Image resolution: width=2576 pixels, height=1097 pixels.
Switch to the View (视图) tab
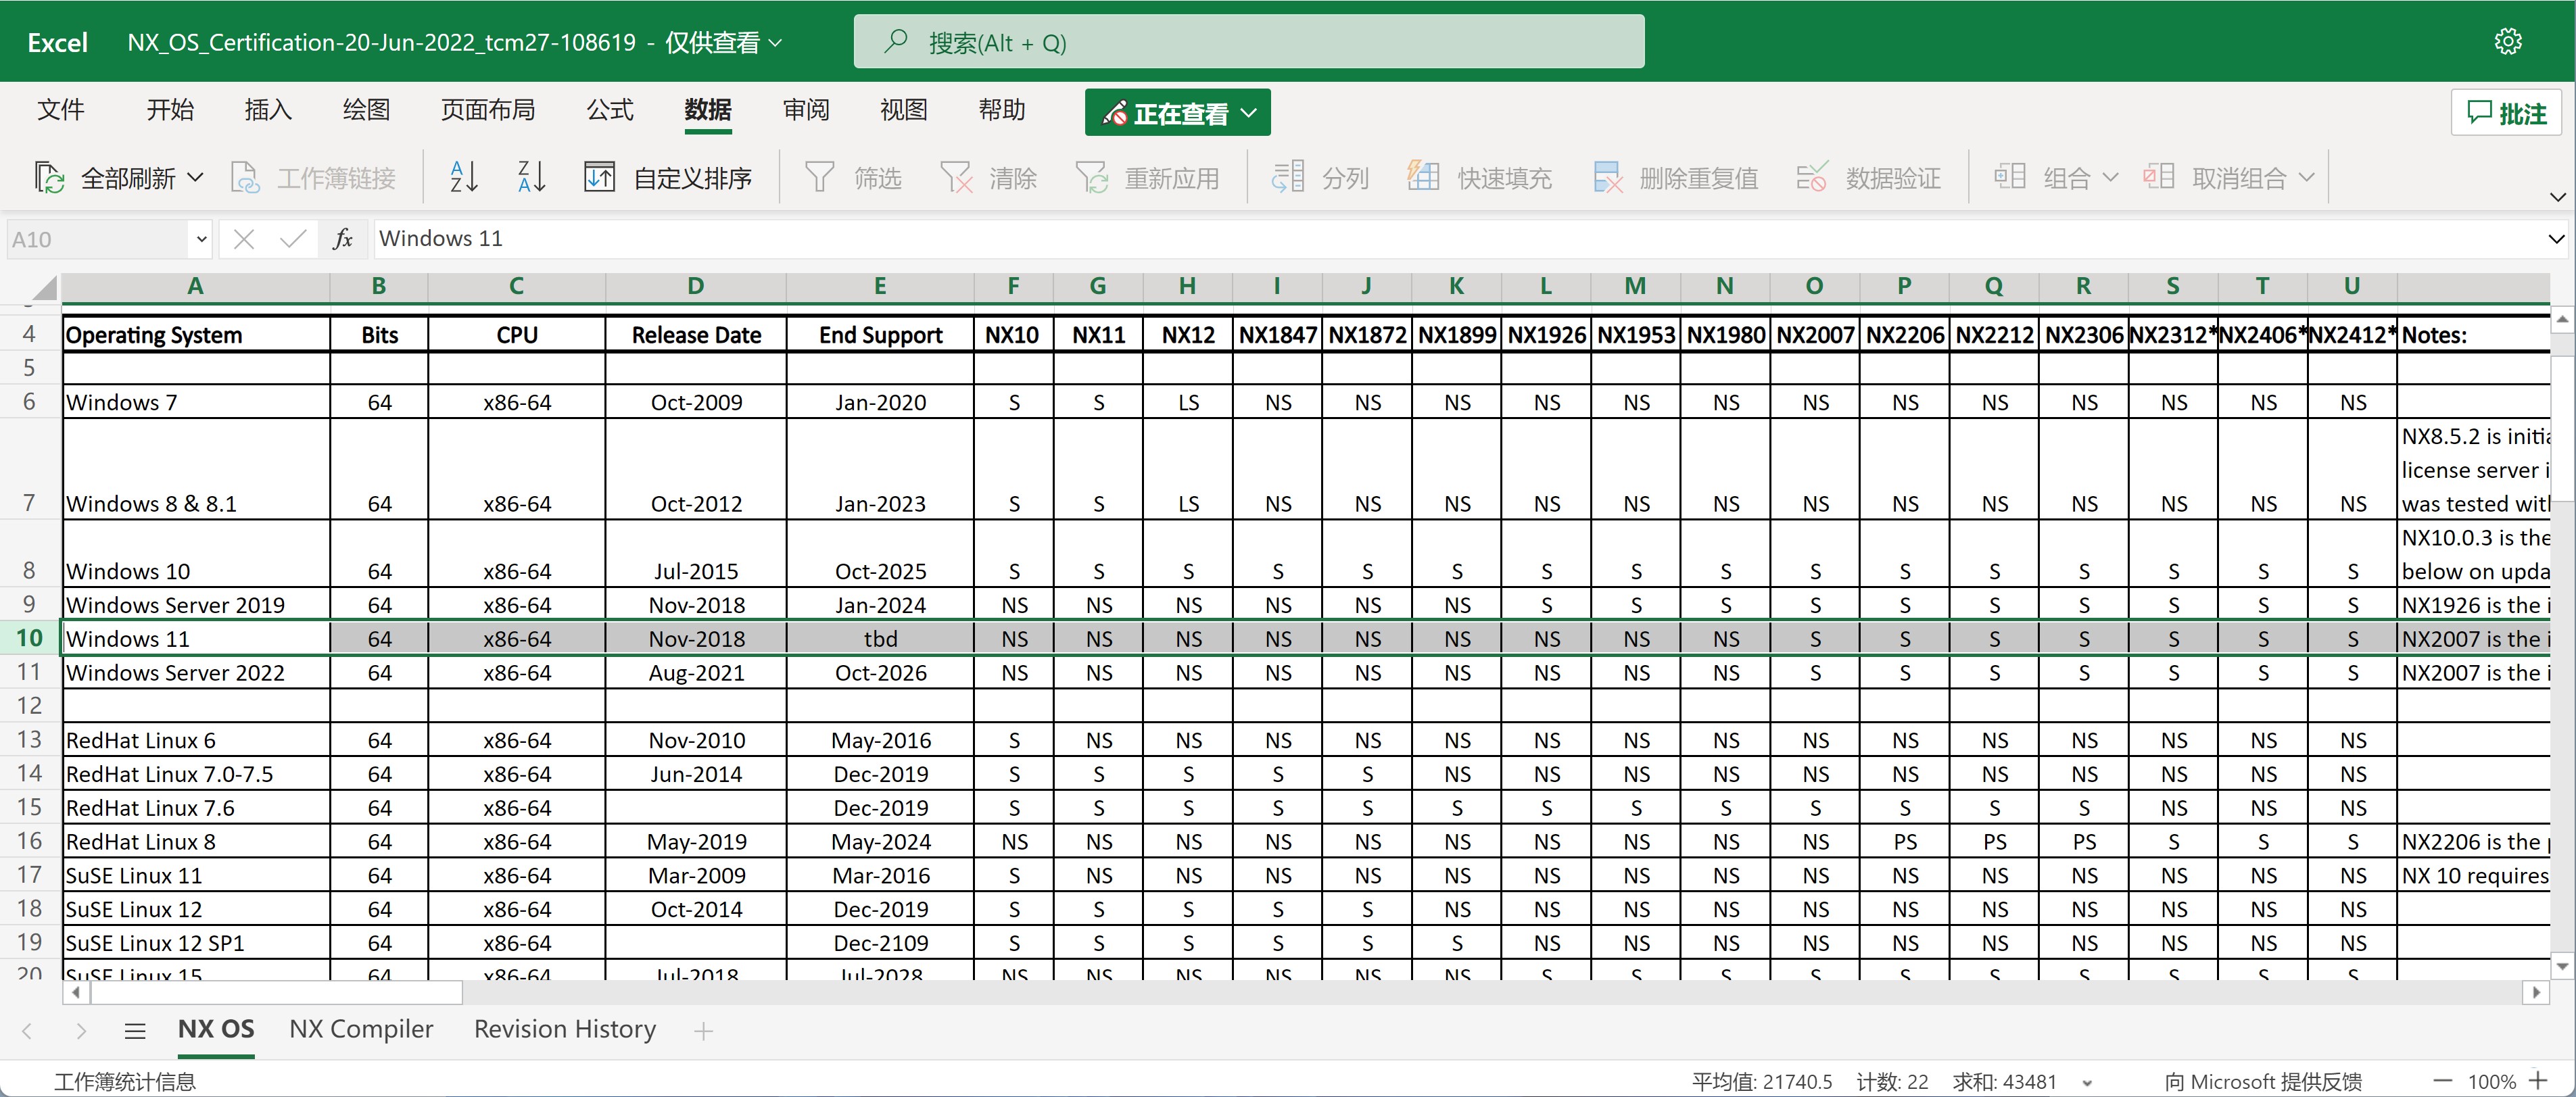click(904, 110)
